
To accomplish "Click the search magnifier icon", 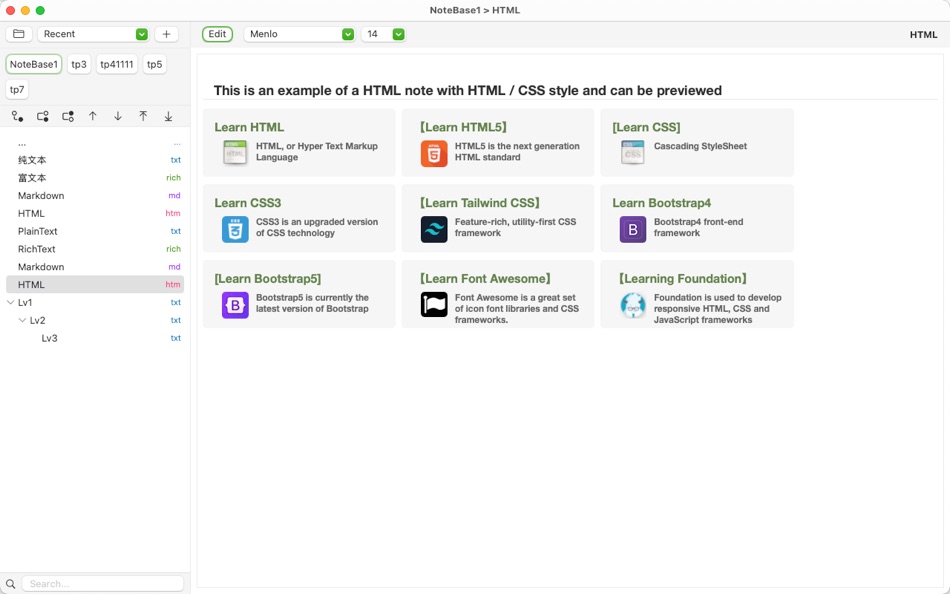I will point(10,584).
